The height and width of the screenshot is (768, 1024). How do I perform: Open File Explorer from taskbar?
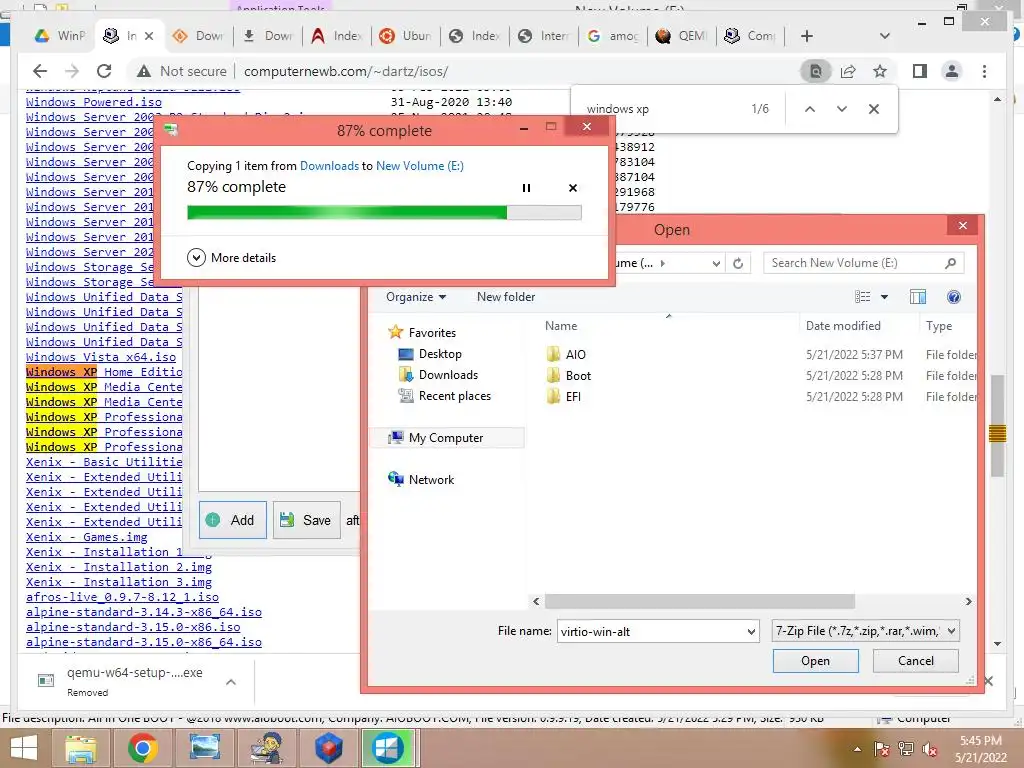pyautogui.click(x=80, y=748)
